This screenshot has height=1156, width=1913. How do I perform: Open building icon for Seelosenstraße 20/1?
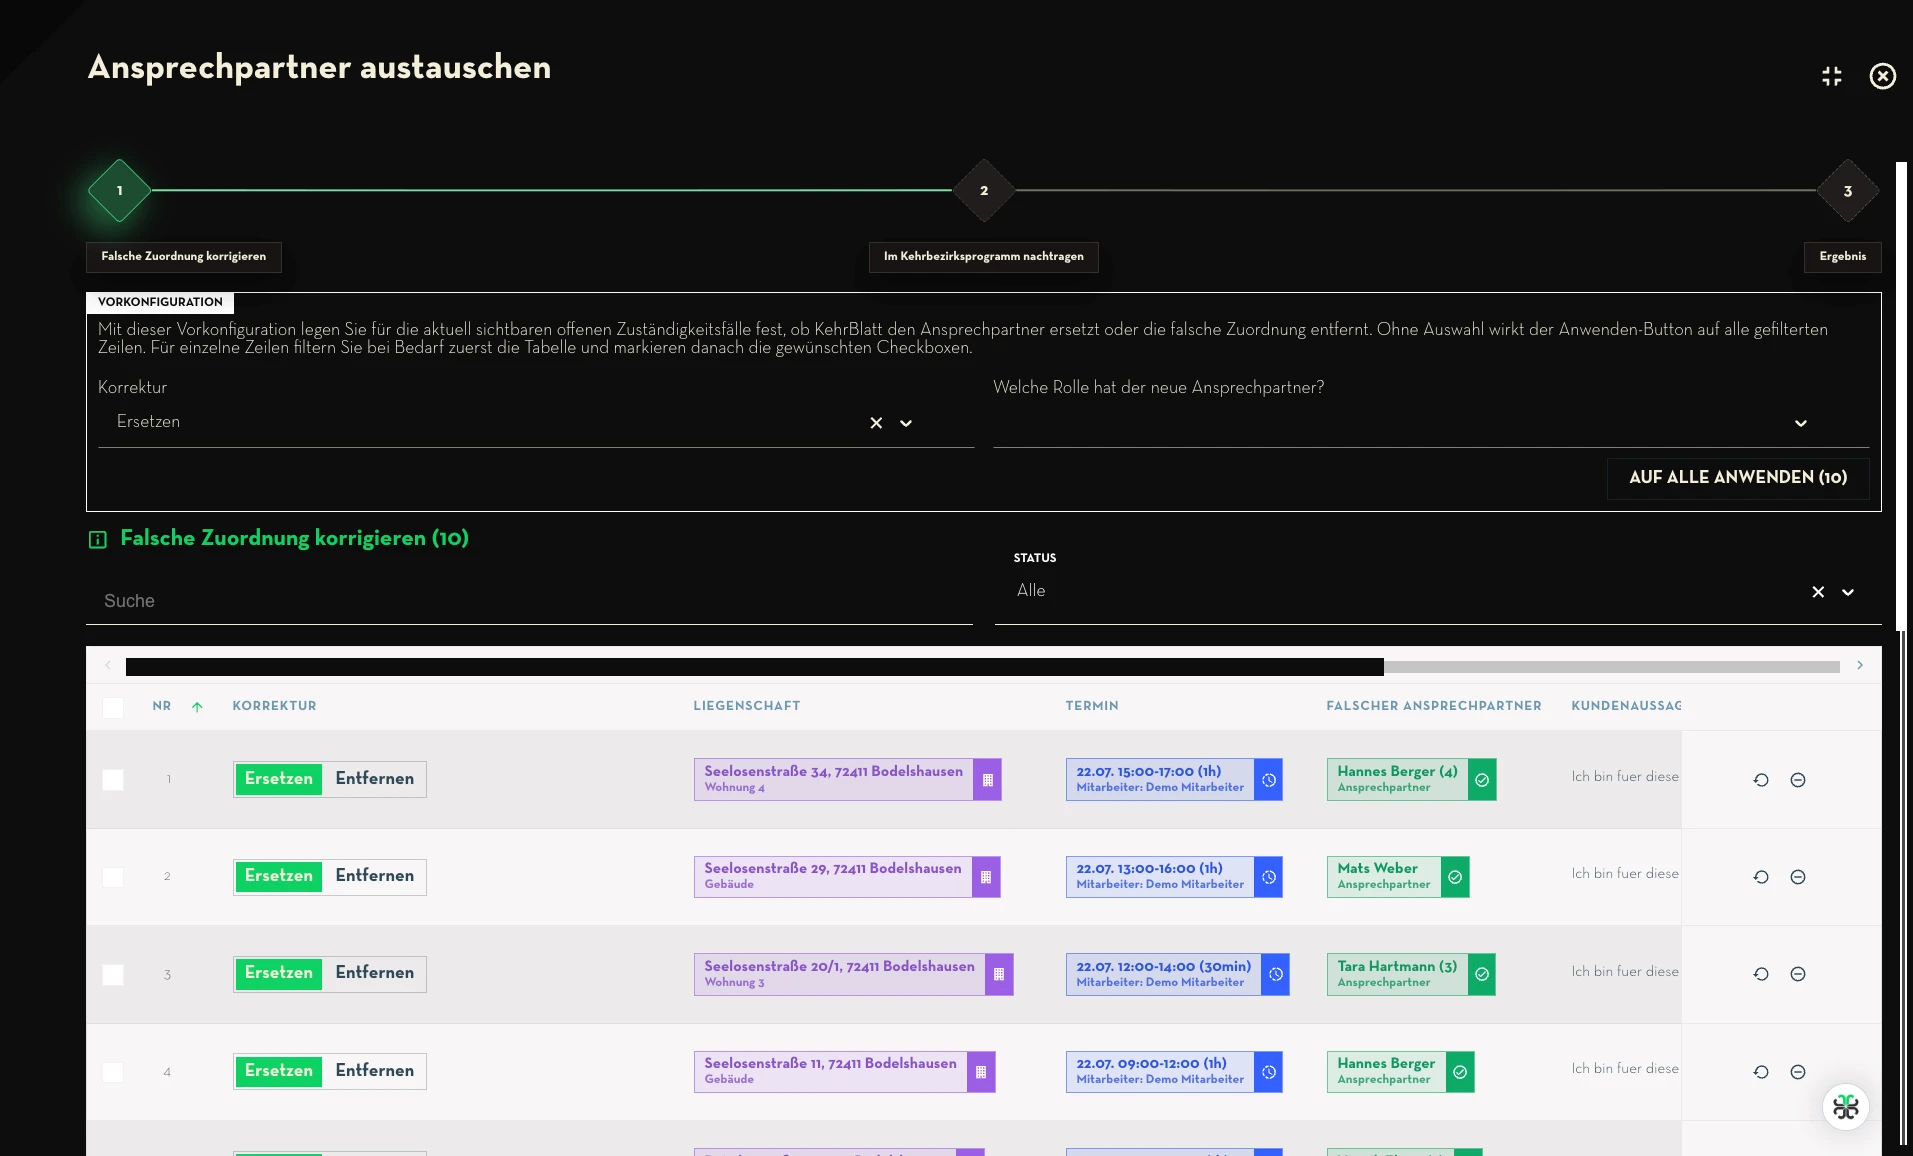click(999, 975)
